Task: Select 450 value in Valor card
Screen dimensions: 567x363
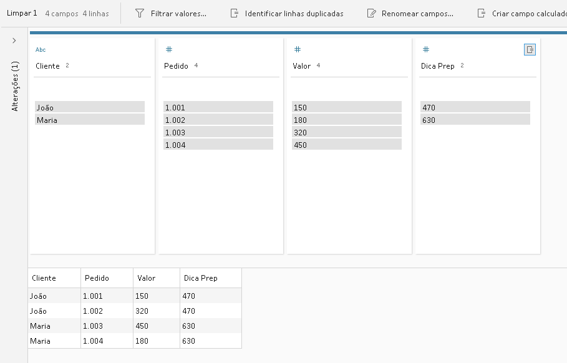Action: [x=347, y=145]
